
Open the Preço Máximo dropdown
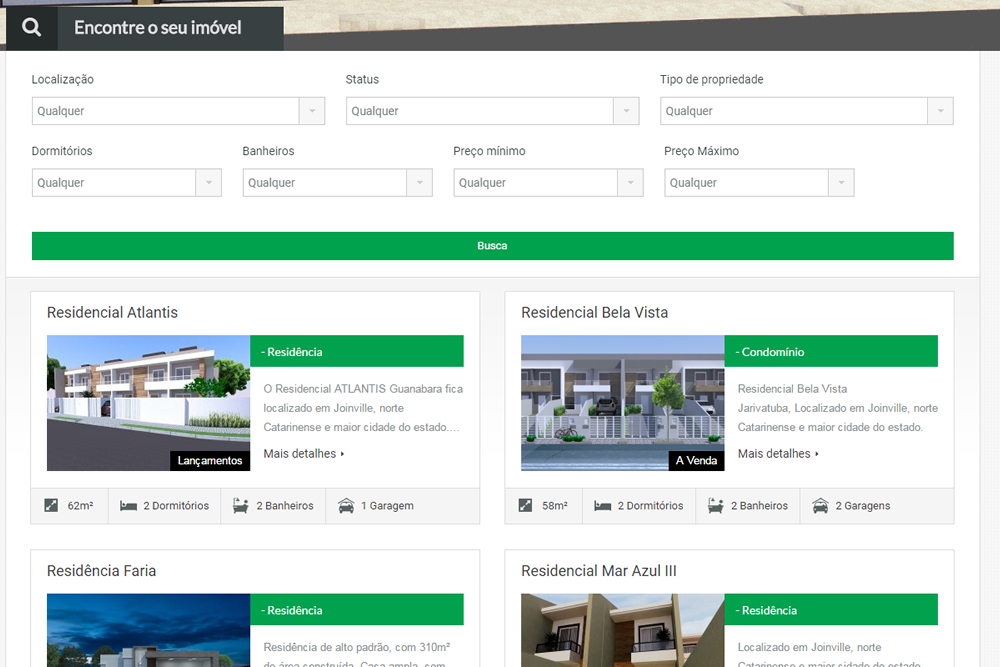tap(759, 182)
